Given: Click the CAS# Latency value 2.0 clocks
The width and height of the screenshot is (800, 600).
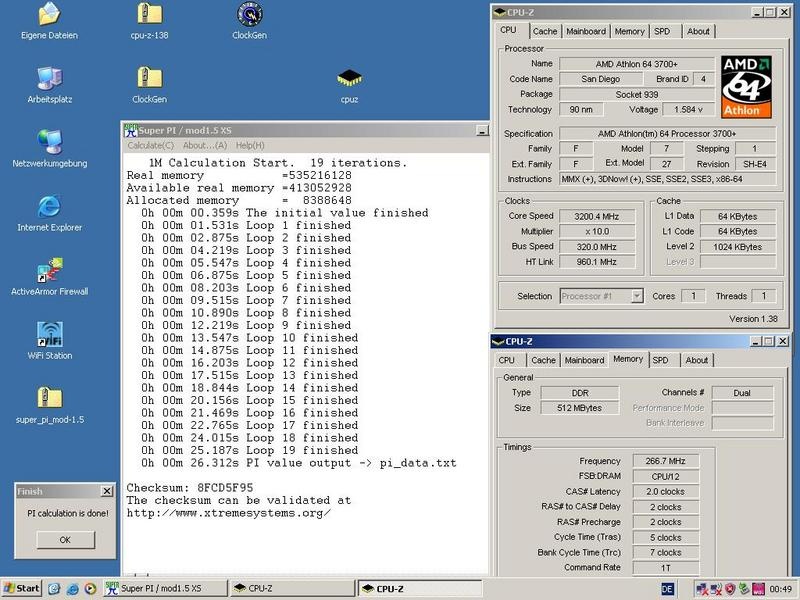Looking at the screenshot, I should click(665, 491).
